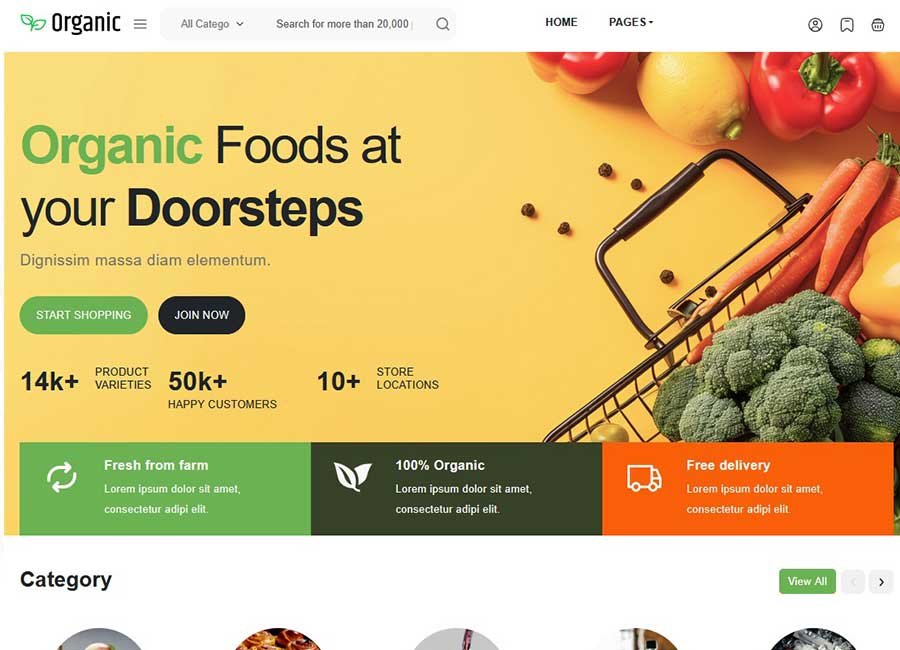The width and height of the screenshot is (900, 650).
Task: Open the first category thumbnail circle
Action: pos(99,639)
